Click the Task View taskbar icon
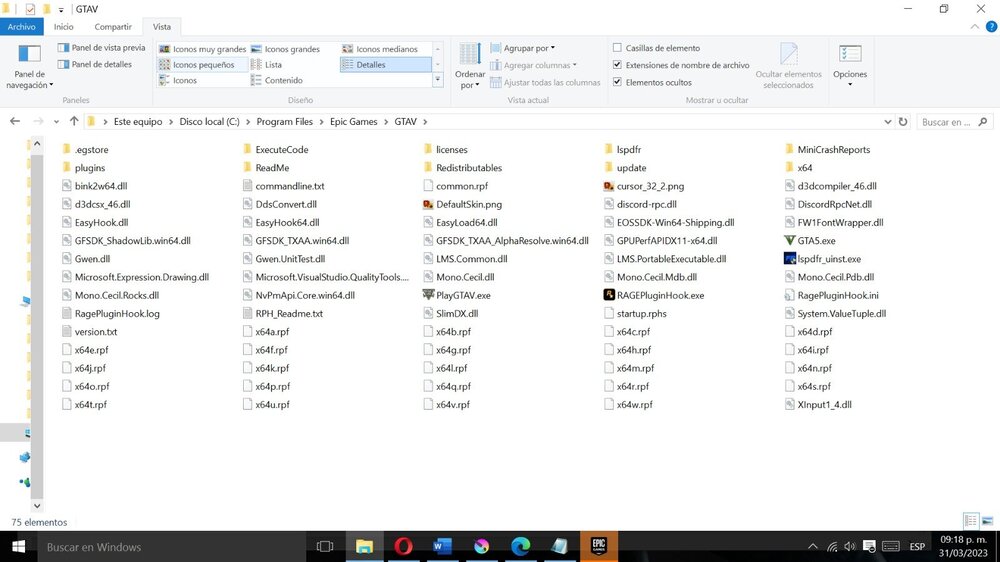1000x562 pixels. pos(325,546)
